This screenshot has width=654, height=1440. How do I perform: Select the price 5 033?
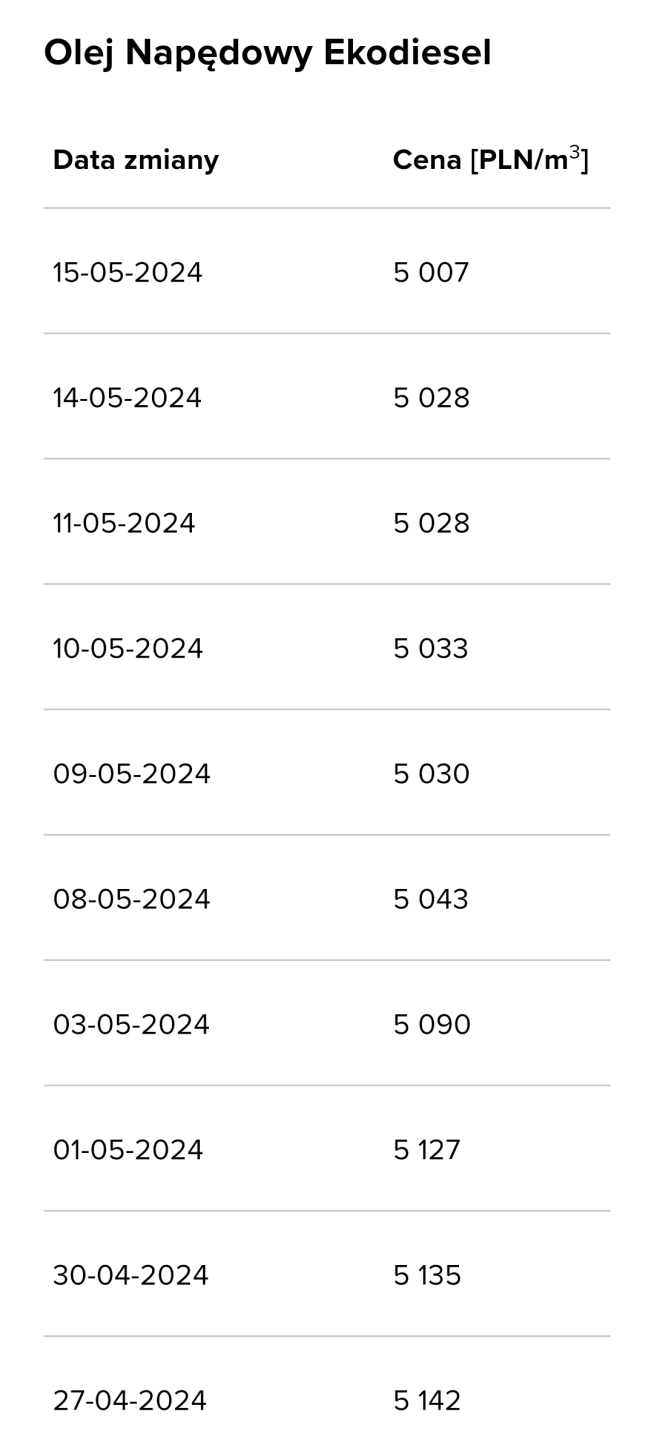click(431, 649)
